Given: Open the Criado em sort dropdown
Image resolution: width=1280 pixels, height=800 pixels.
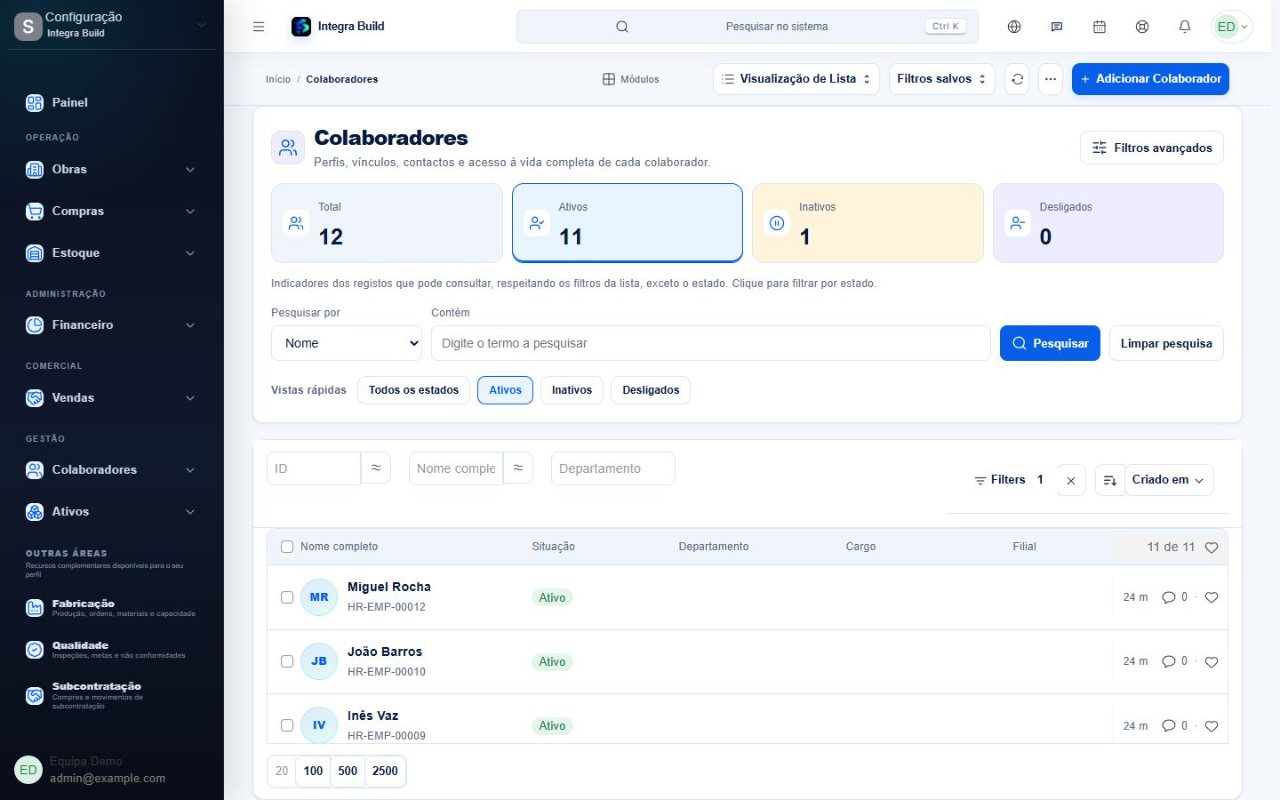Looking at the screenshot, I should (1169, 481).
